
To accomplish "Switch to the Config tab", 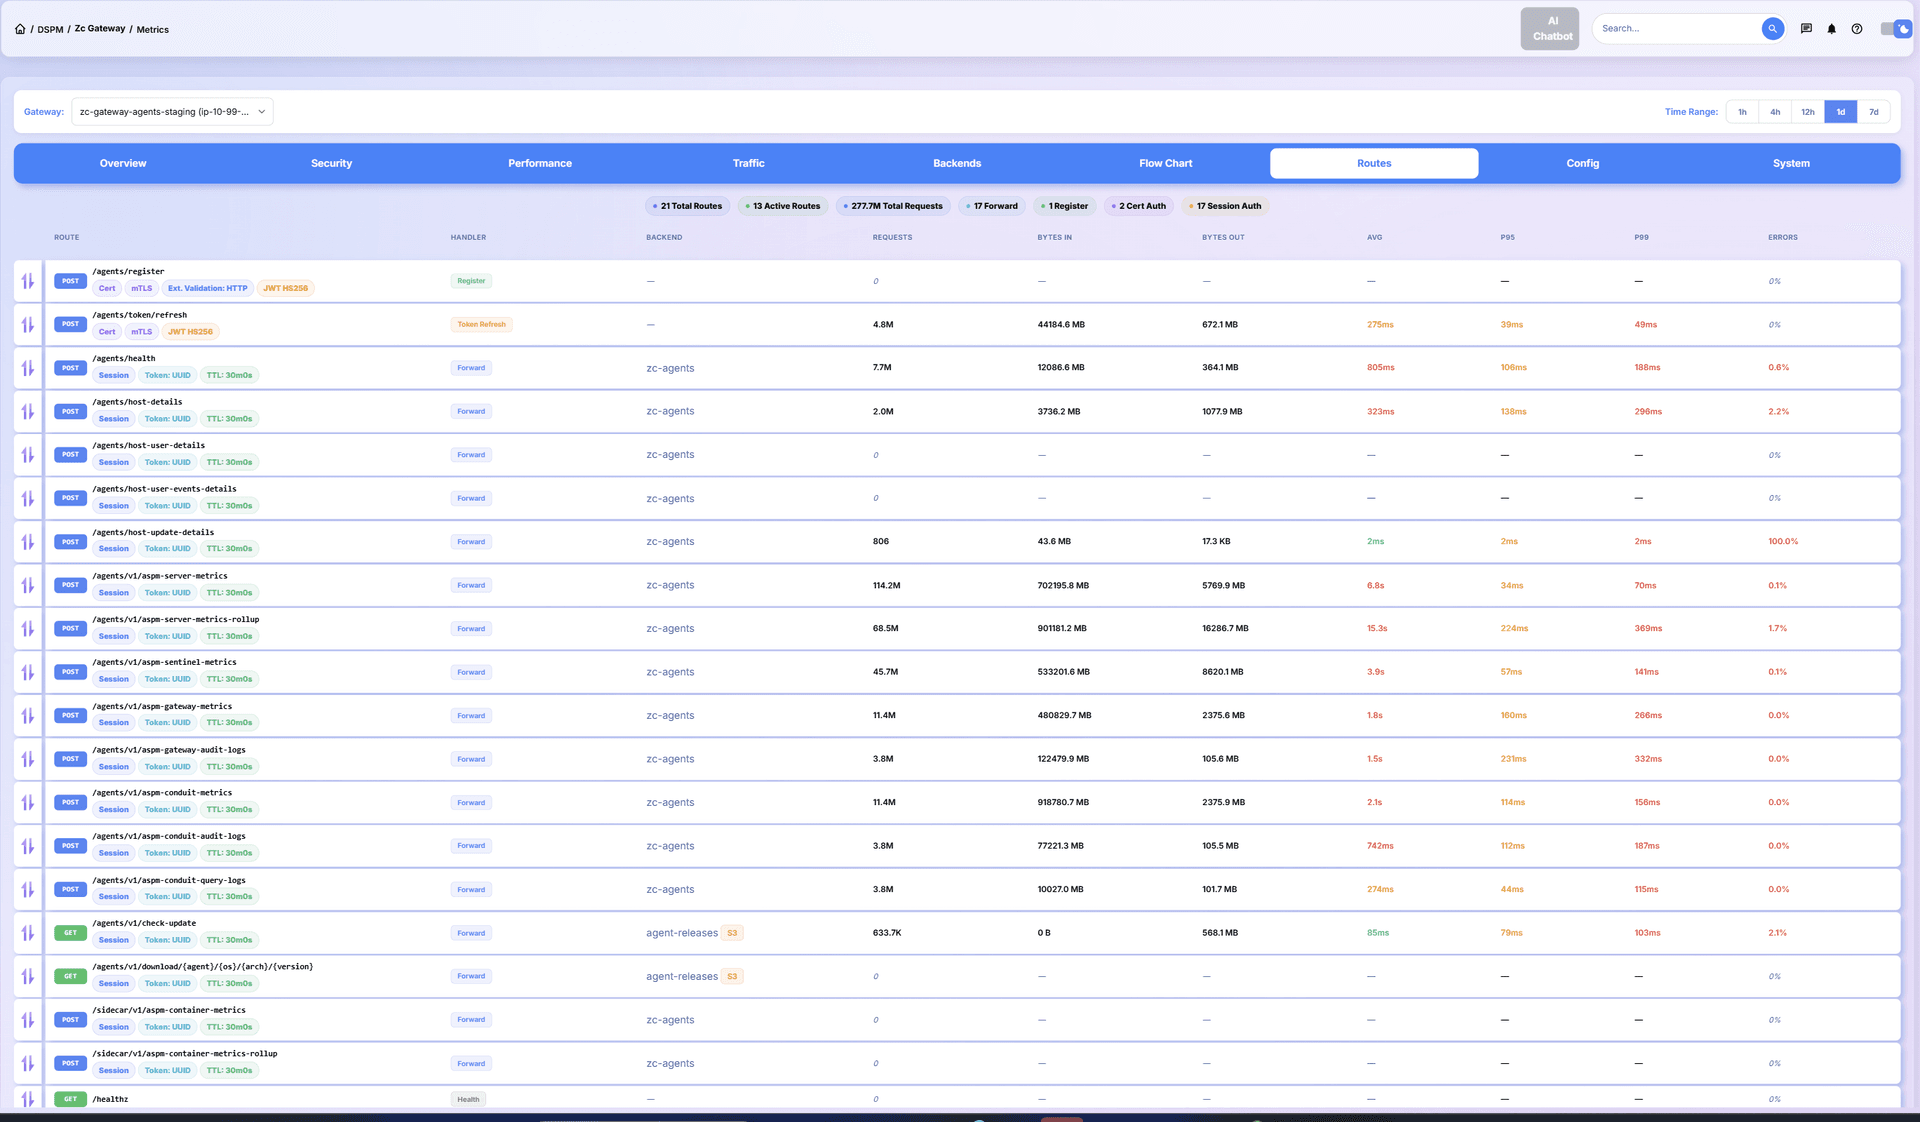I will (x=1582, y=163).
